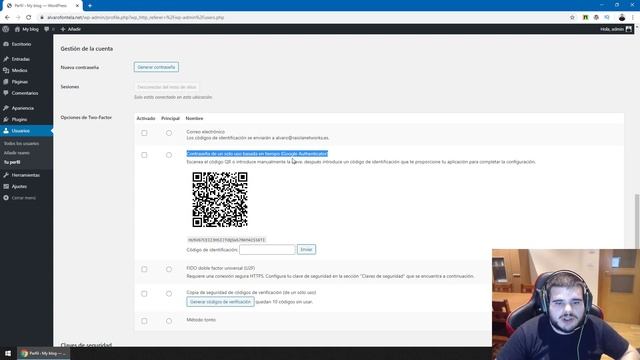640x360 pixels.
Task: Click the highlighted Google Authenticator title
Action: (257, 153)
